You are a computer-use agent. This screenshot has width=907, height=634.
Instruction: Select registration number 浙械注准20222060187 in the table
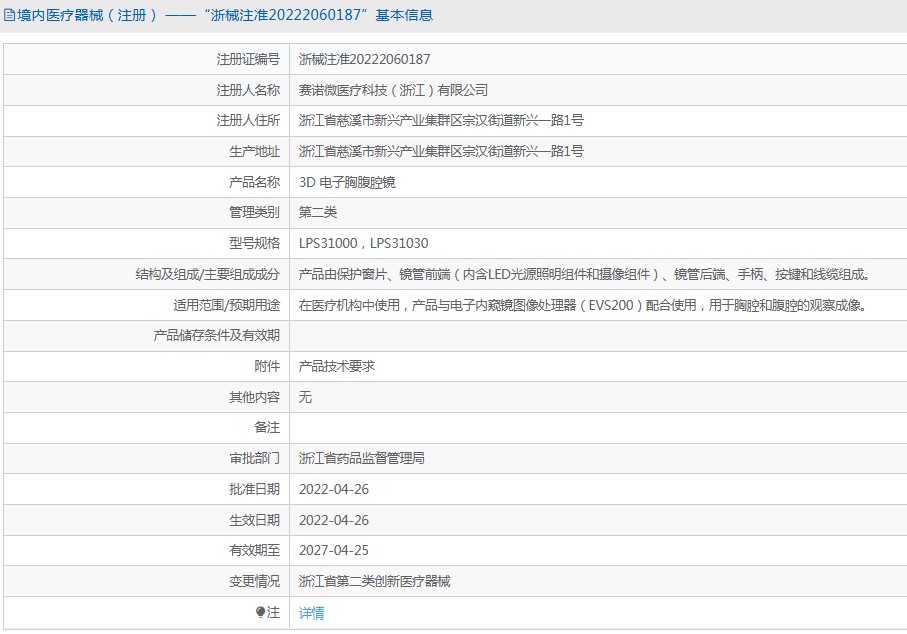point(365,60)
